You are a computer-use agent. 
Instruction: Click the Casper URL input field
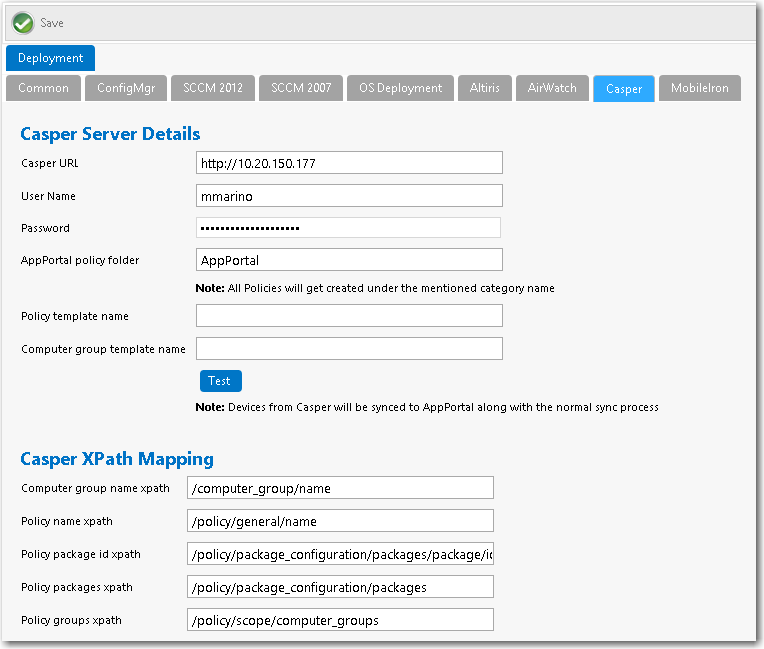[x=349, y=163]
